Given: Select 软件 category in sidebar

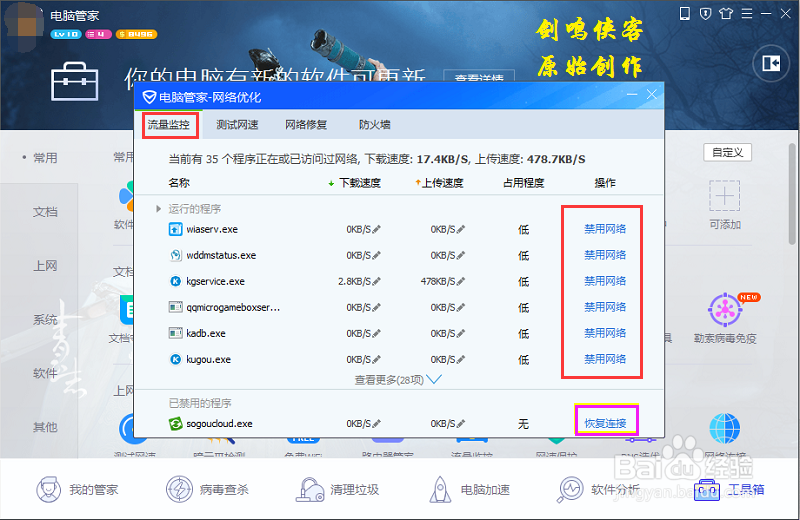Looking at the screenshot, I should coord(45,374).
